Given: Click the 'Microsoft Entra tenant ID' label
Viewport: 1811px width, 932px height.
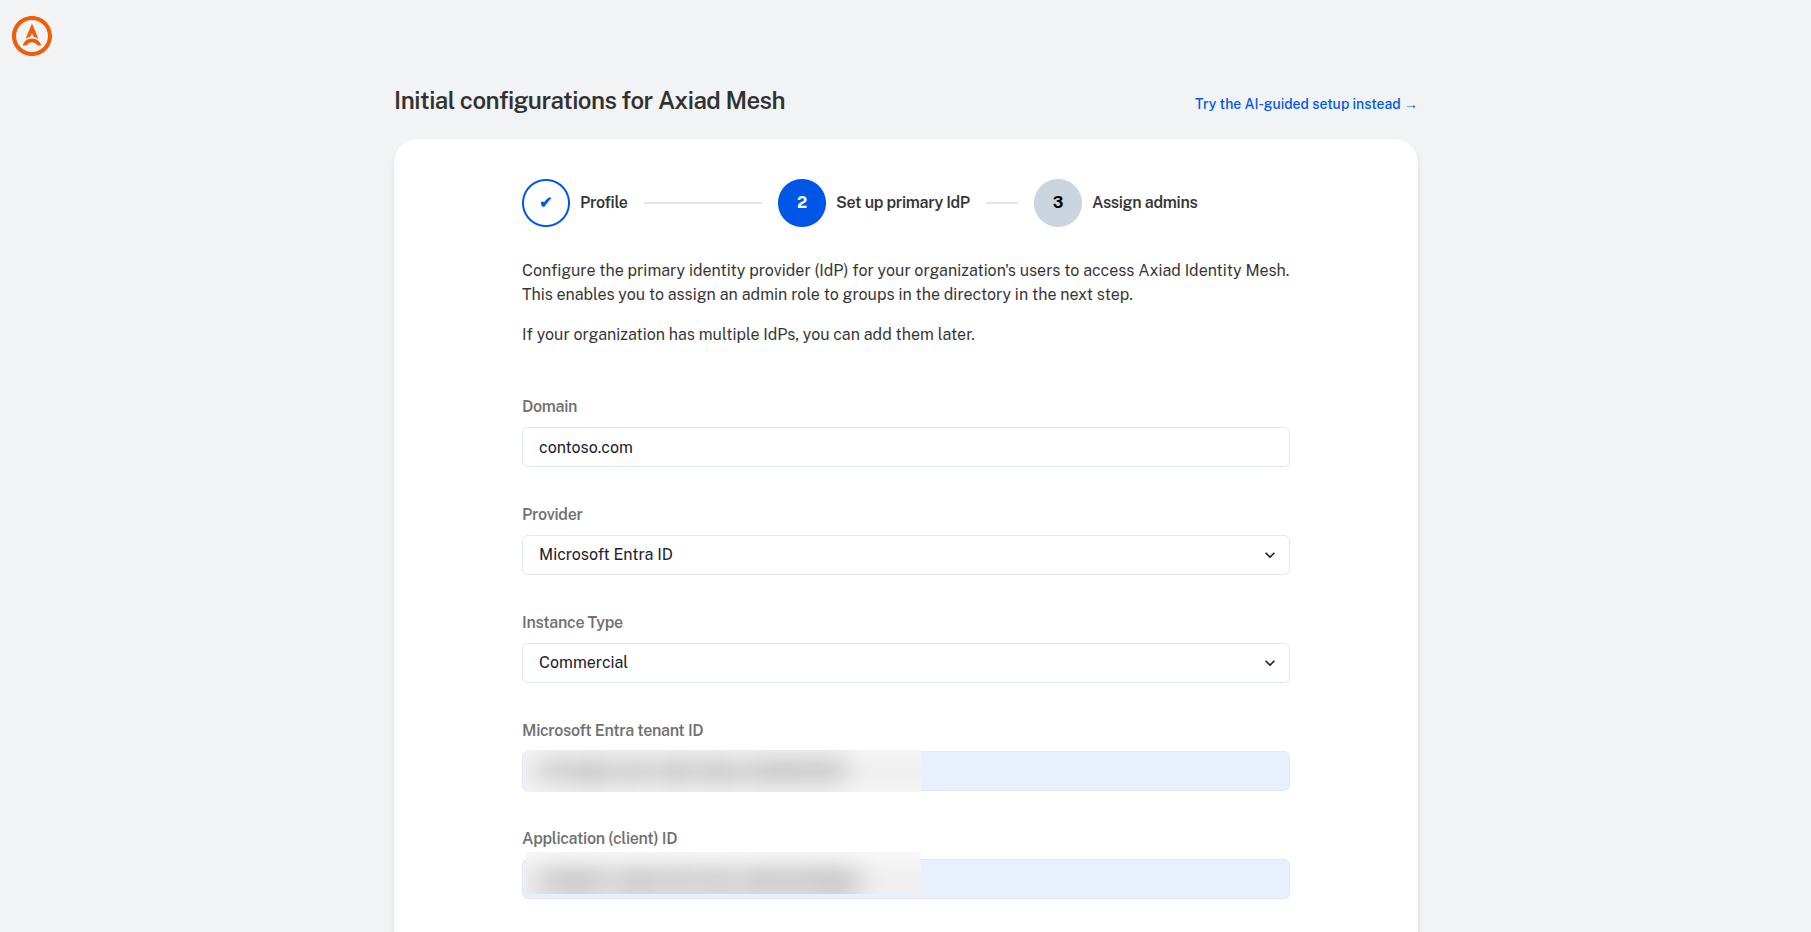Looking at the screenshot, I should (612, 730).
